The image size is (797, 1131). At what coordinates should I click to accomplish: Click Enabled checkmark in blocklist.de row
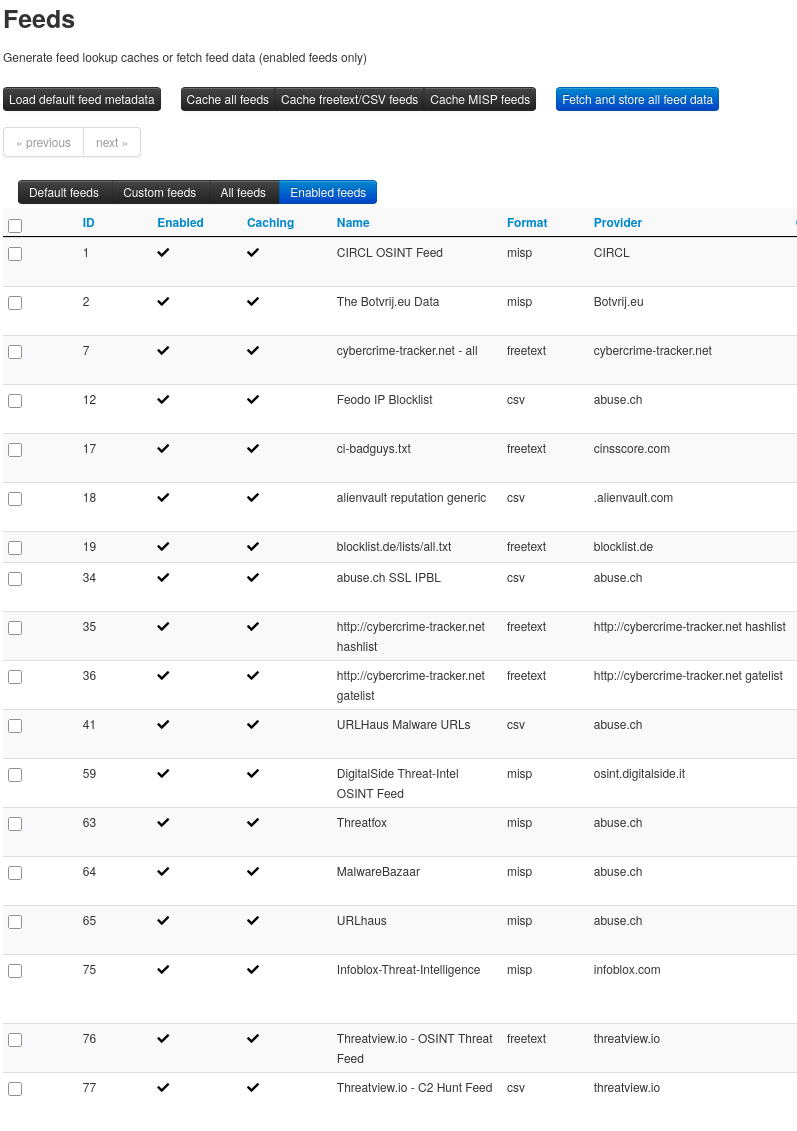pyautogui.click(x=163, y=547)
